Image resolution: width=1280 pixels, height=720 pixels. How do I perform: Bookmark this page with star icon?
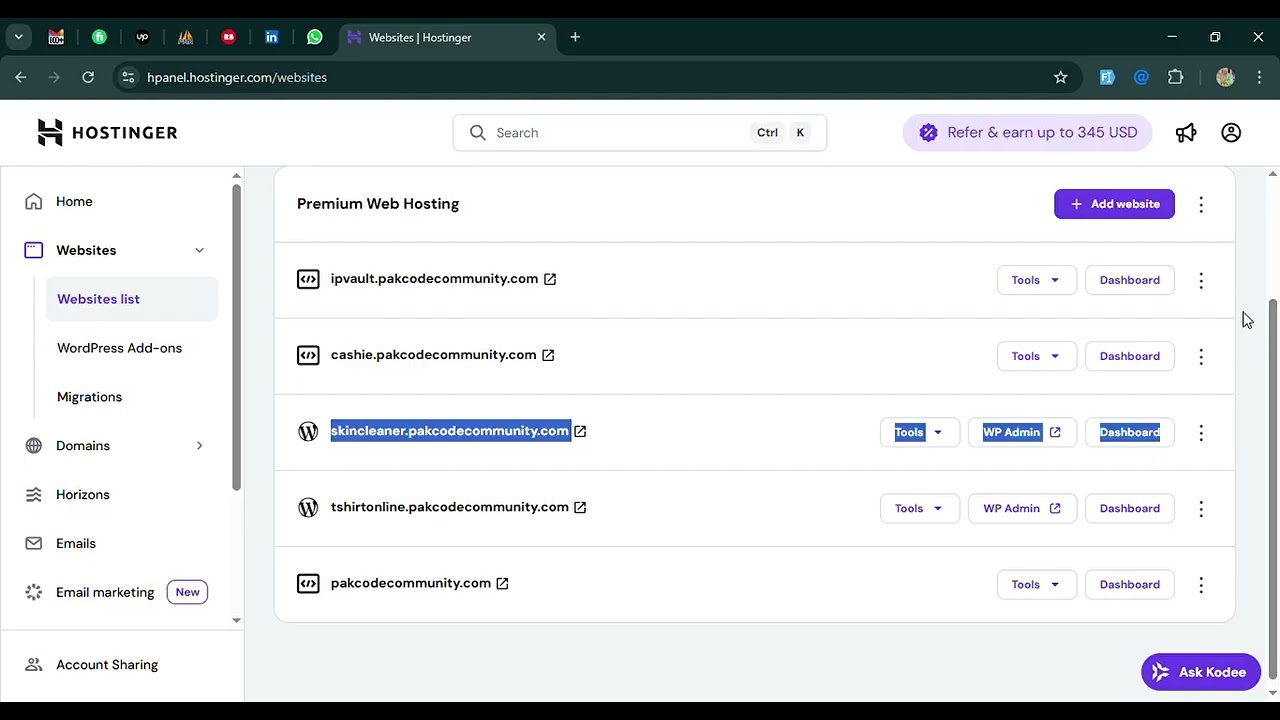(x=1061, y=77)
